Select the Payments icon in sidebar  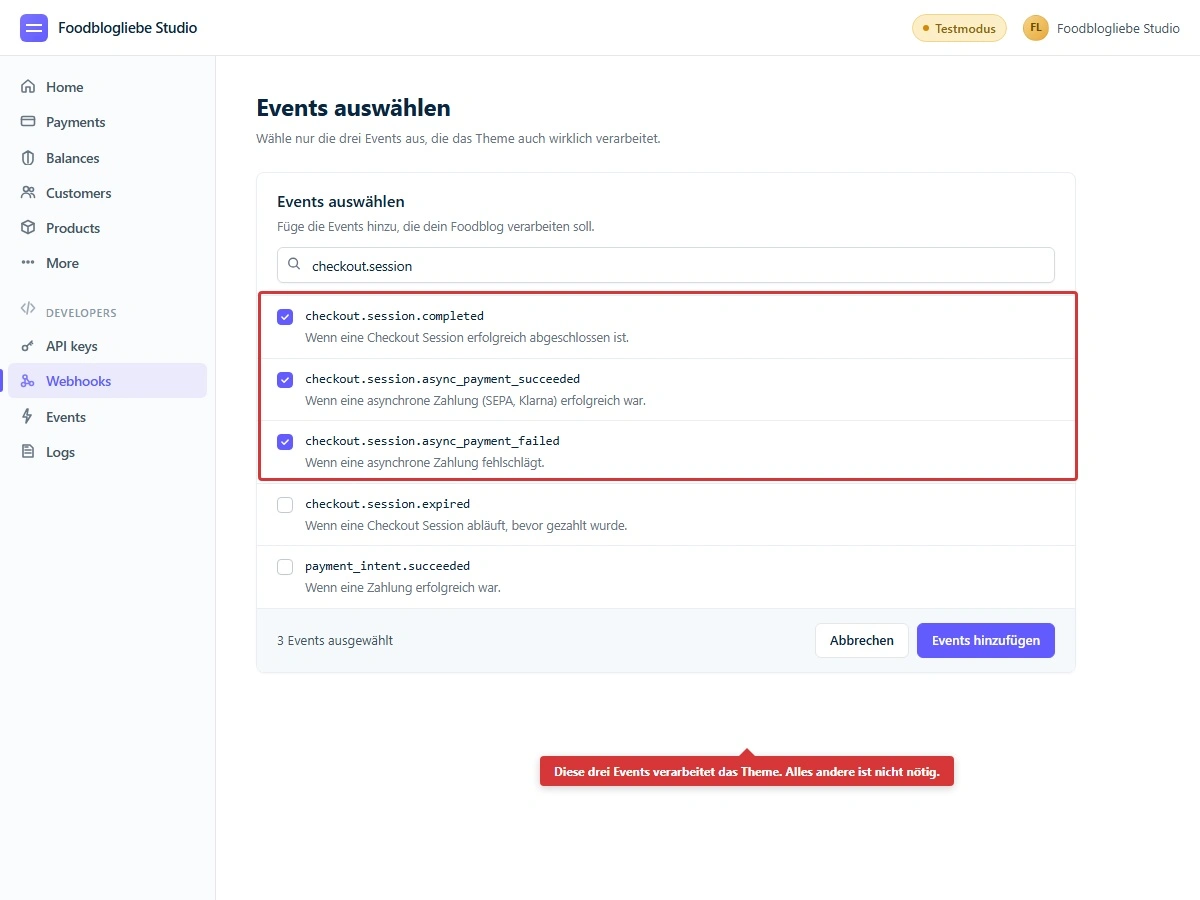click(x=30, y=122)
